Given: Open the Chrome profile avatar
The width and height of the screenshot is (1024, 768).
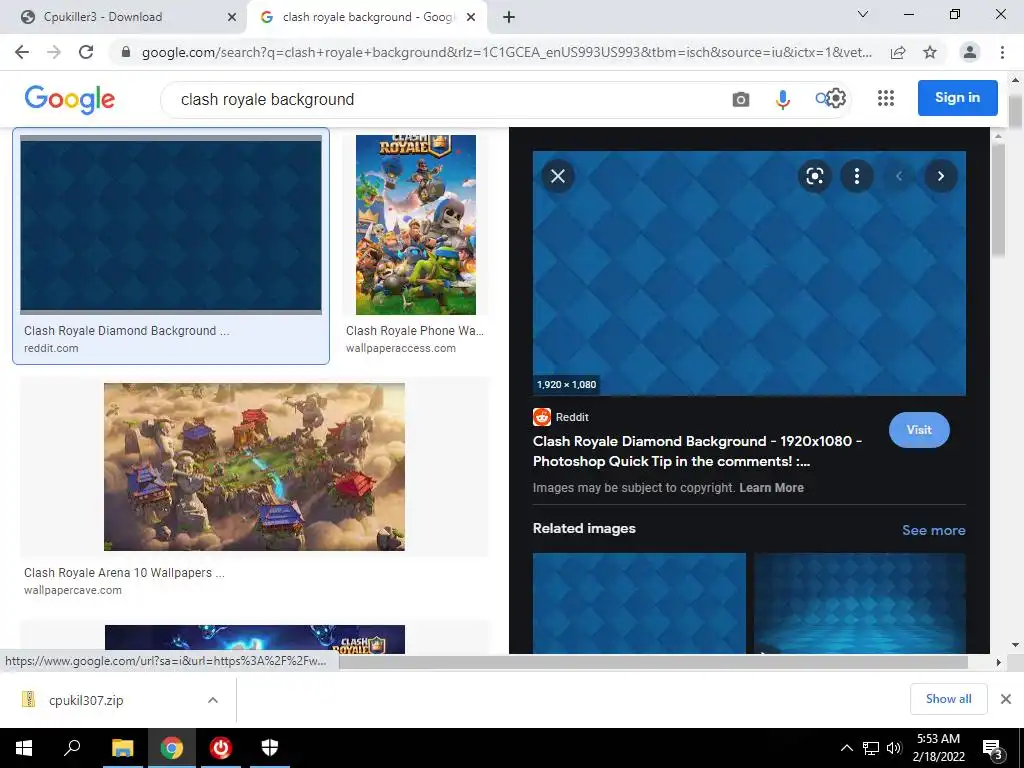Looking at the screenshot, I should [x=970, y=52].
